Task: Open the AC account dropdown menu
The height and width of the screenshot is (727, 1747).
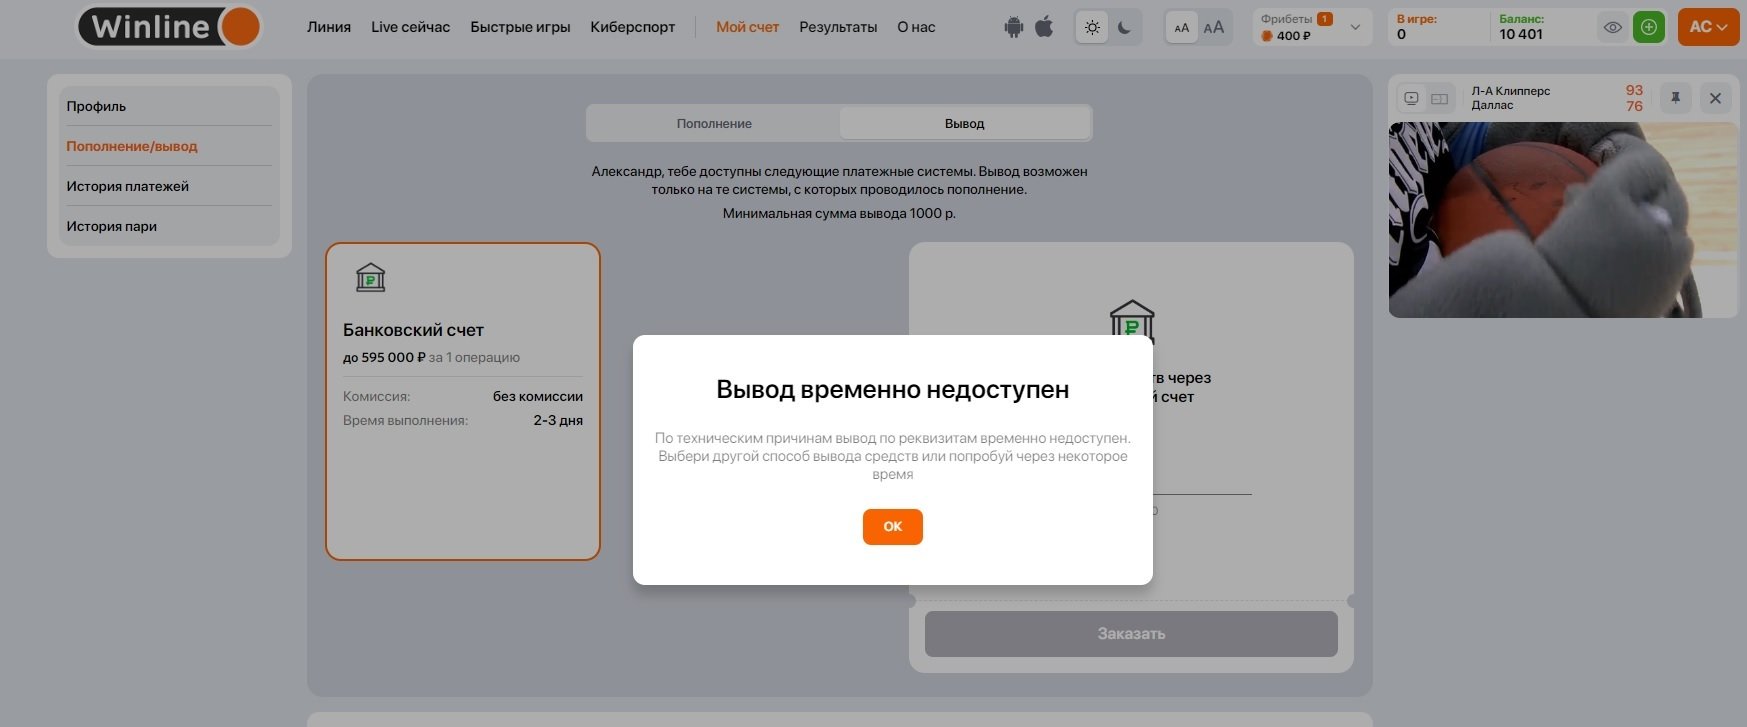Action: [x=1708, y=27]
